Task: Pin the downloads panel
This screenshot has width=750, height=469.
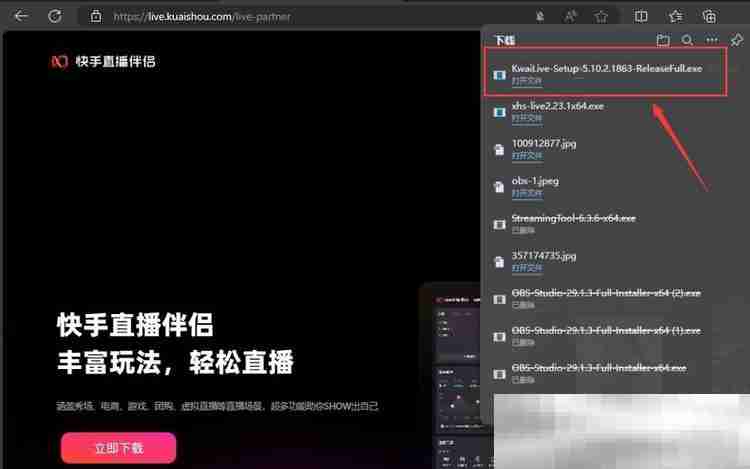Action: coord(737,40)
